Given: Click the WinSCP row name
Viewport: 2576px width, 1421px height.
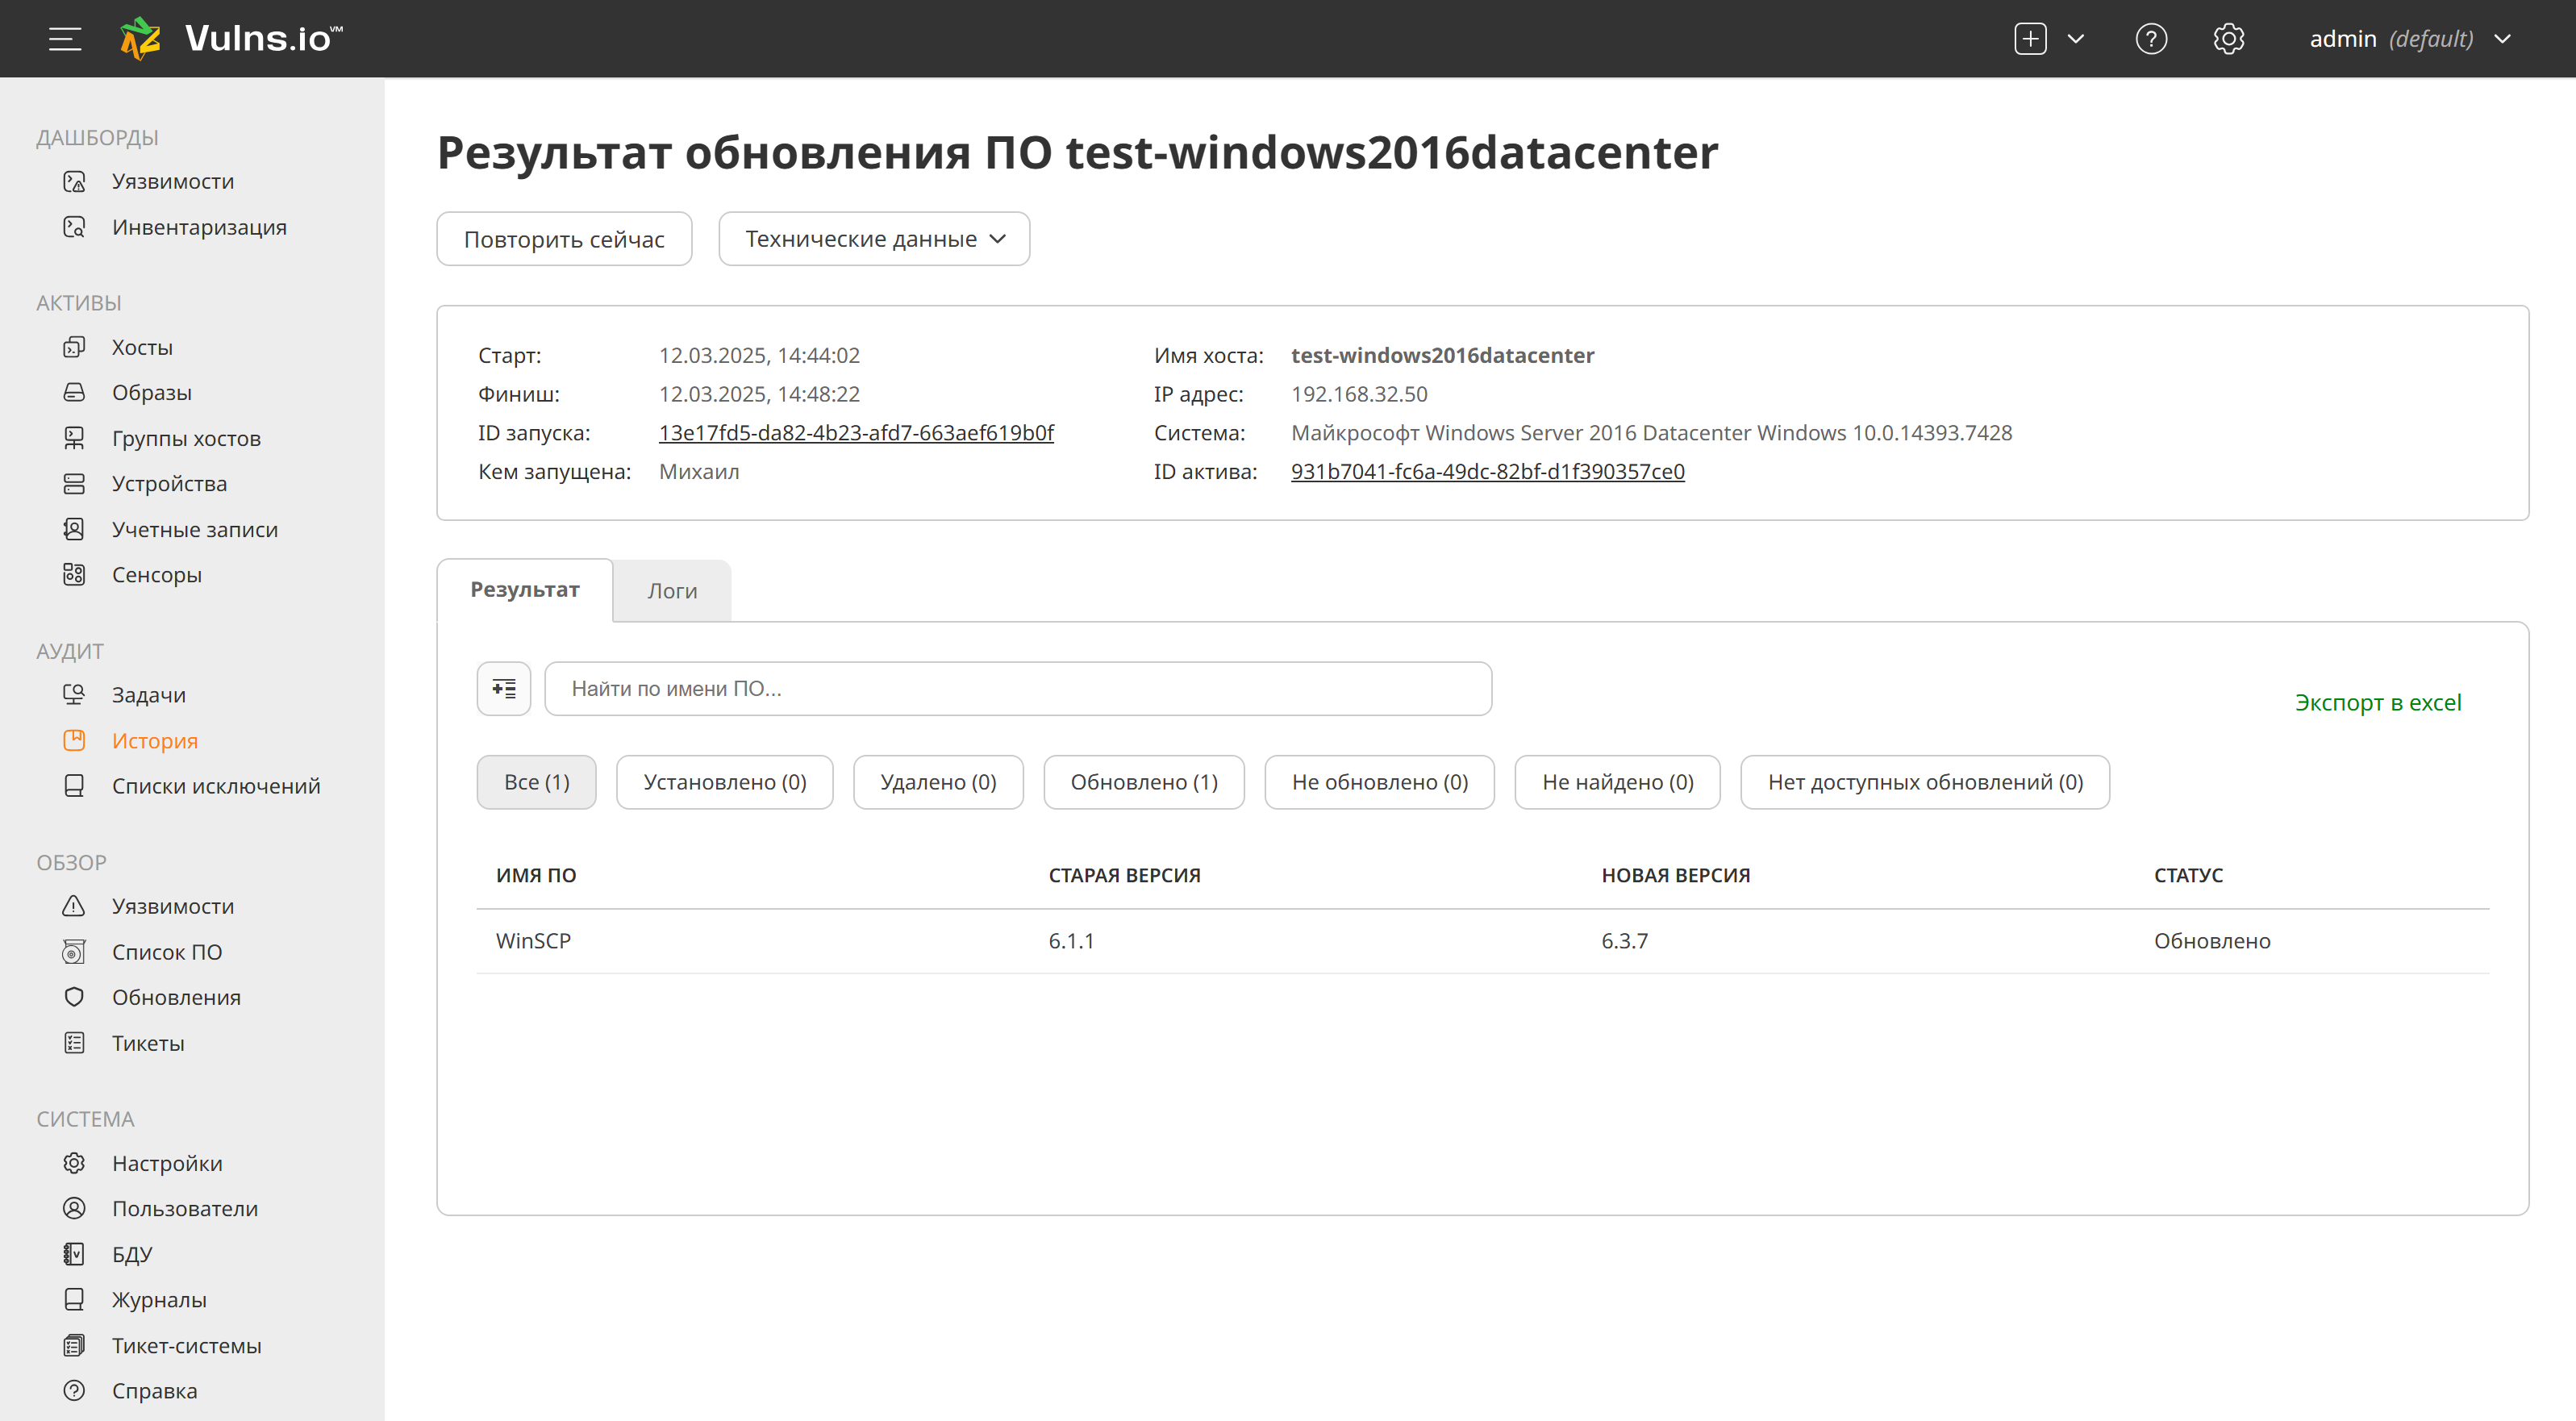Looking at the screenshot, I should click(533, 941).
